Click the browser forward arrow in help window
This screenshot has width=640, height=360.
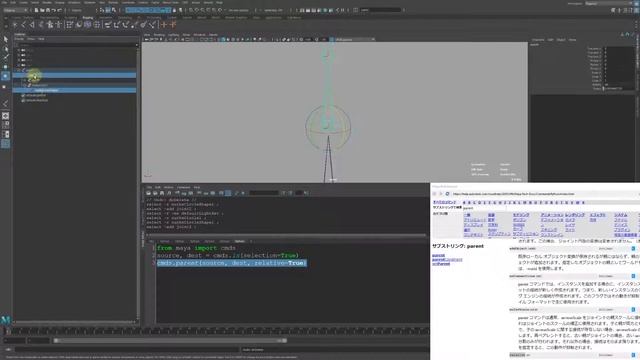(441, 194)
